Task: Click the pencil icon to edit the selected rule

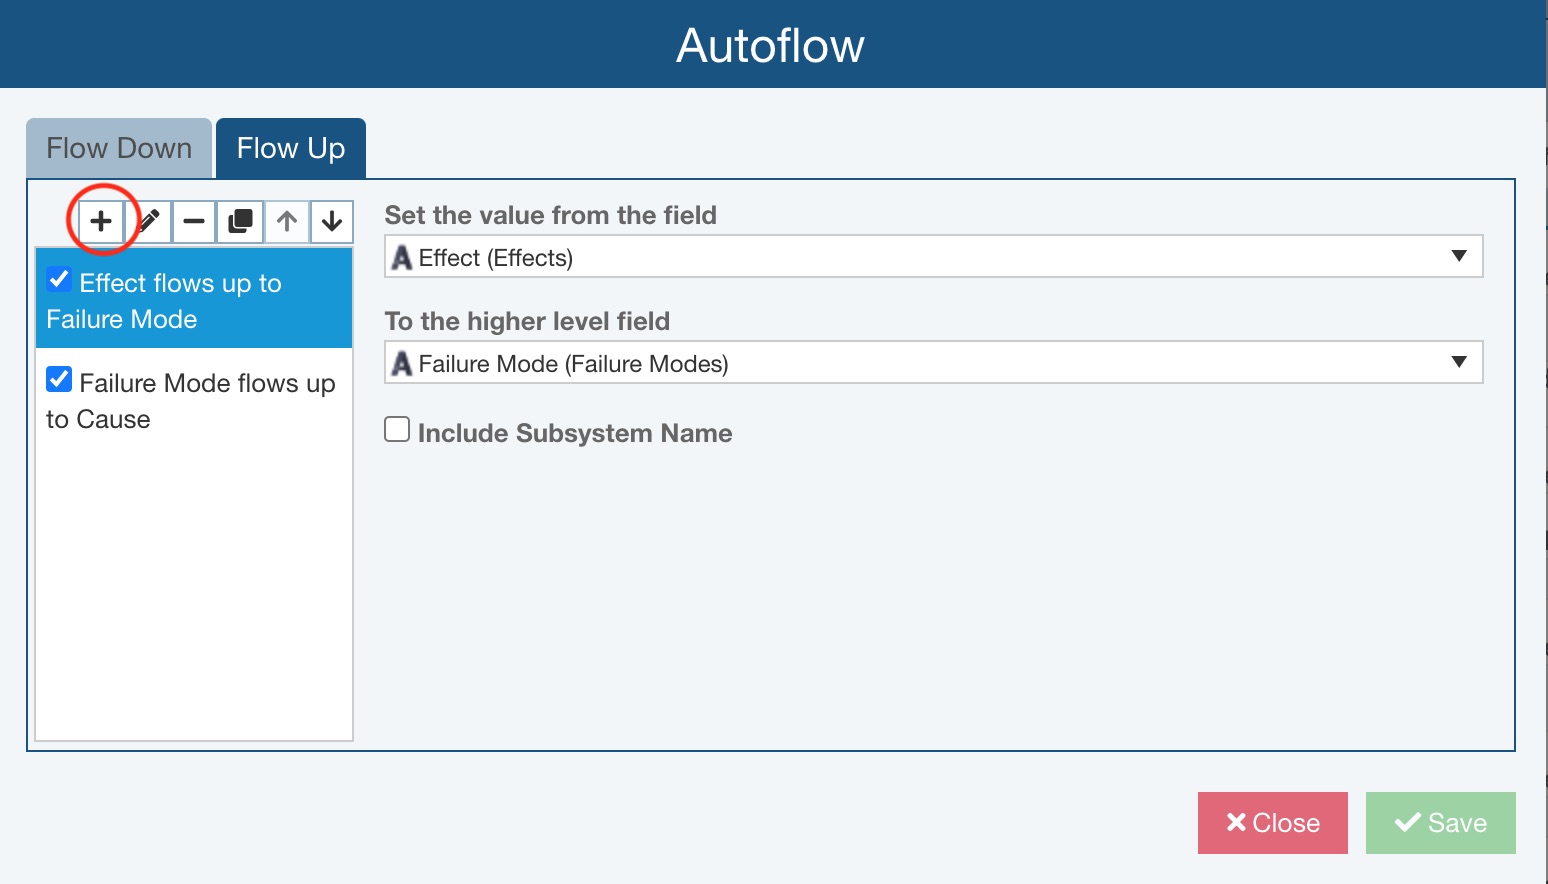Action: click(148, 221)
